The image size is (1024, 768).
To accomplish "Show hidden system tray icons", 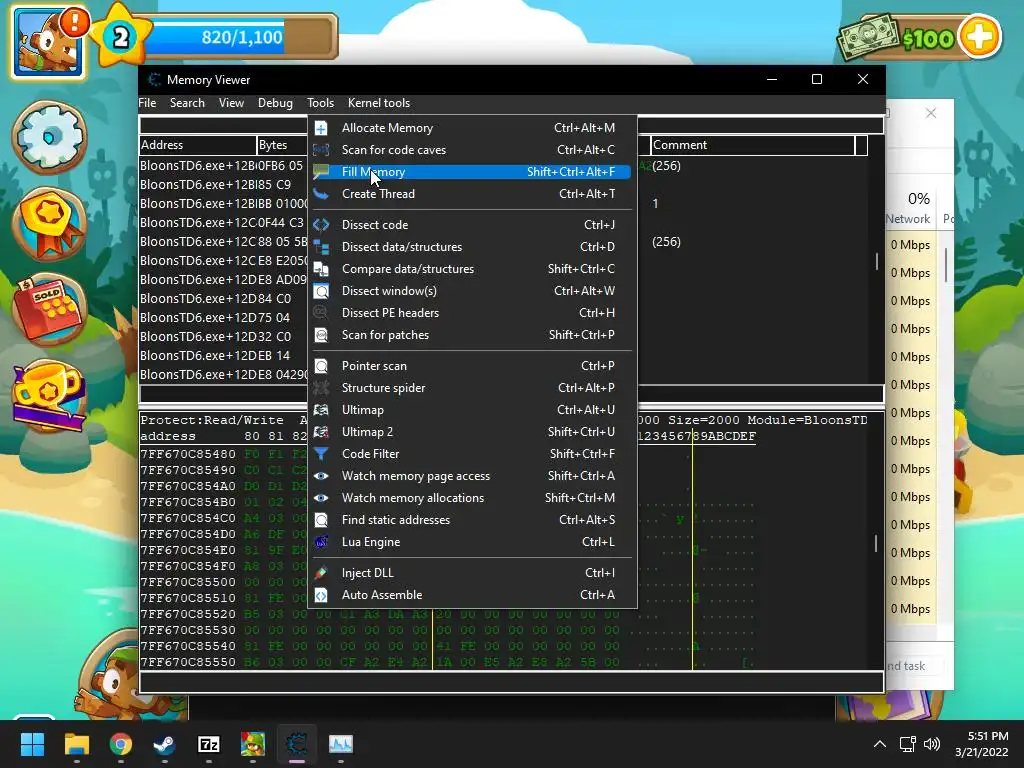I will point(880,744).
